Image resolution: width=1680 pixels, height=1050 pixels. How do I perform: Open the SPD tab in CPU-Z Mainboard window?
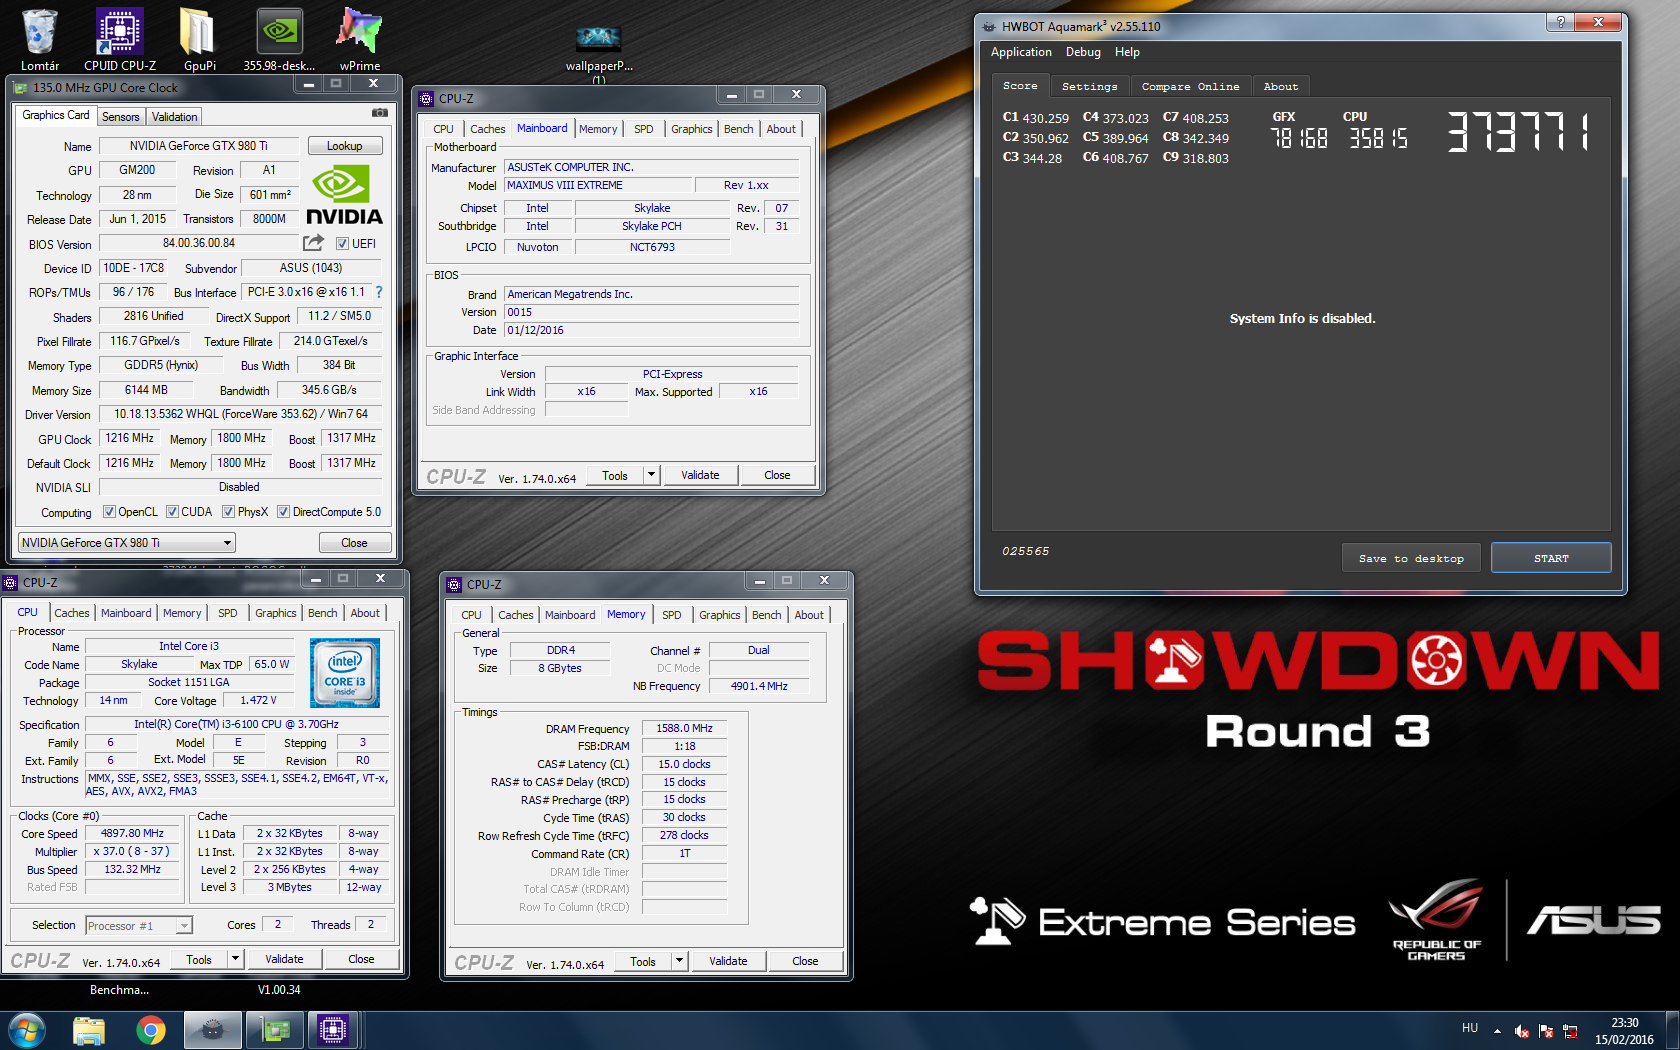coord(644,129)
